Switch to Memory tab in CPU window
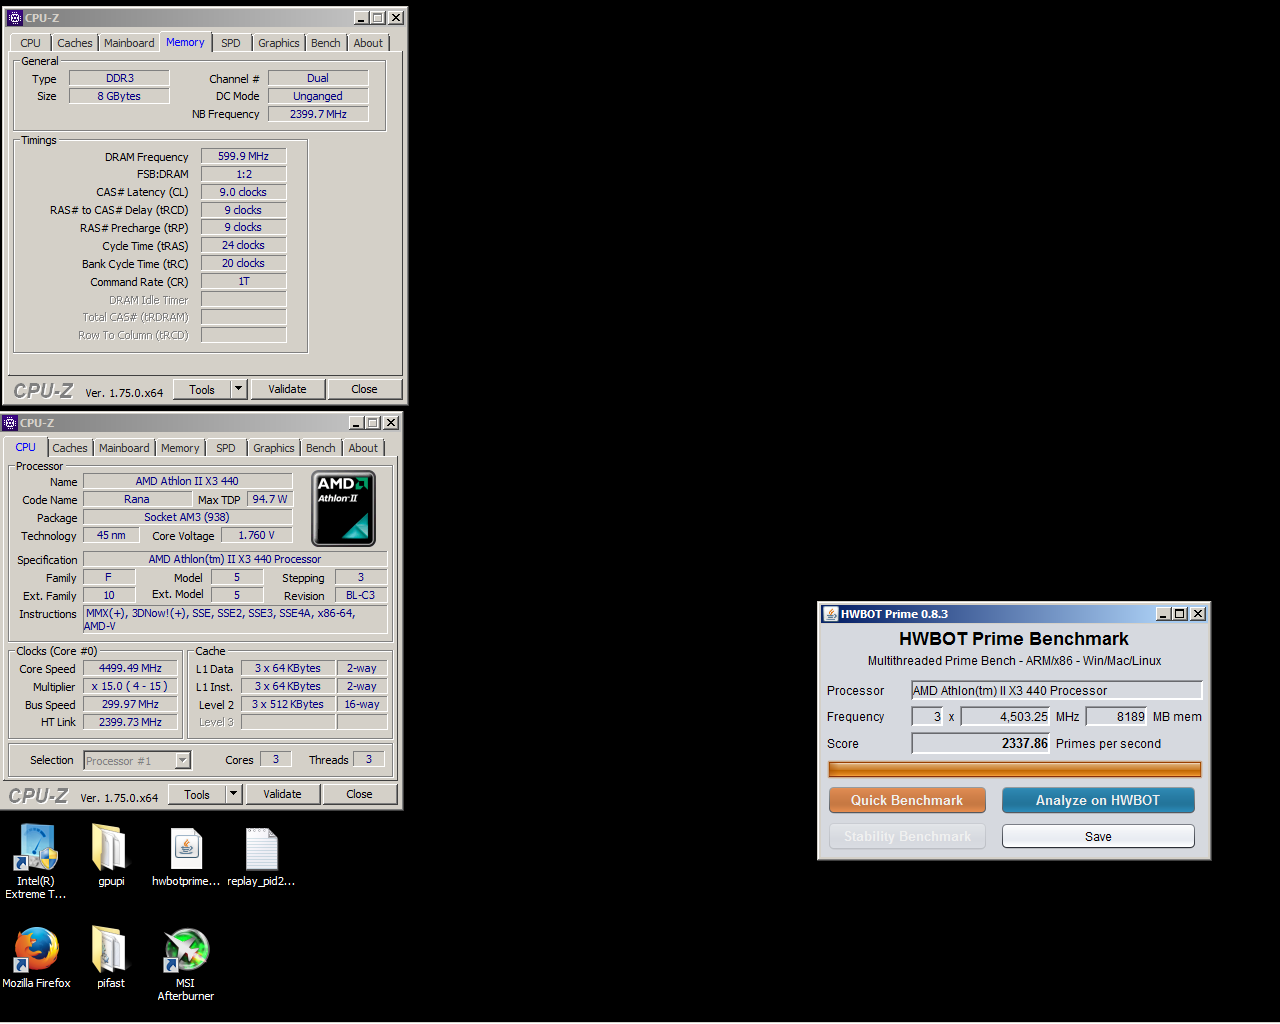1280x1024 pixels. point(180,448)
